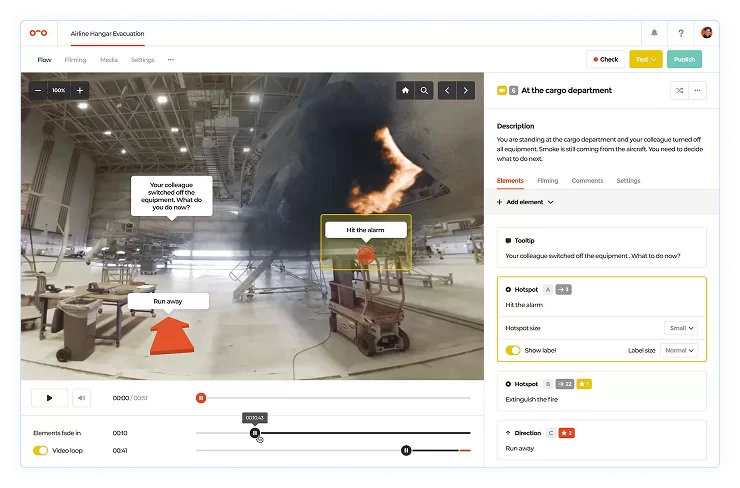The width and height of the screenshot is (740, 488).
Task: Click the shuffle icon beside scene title
Action: pos(677,90)
